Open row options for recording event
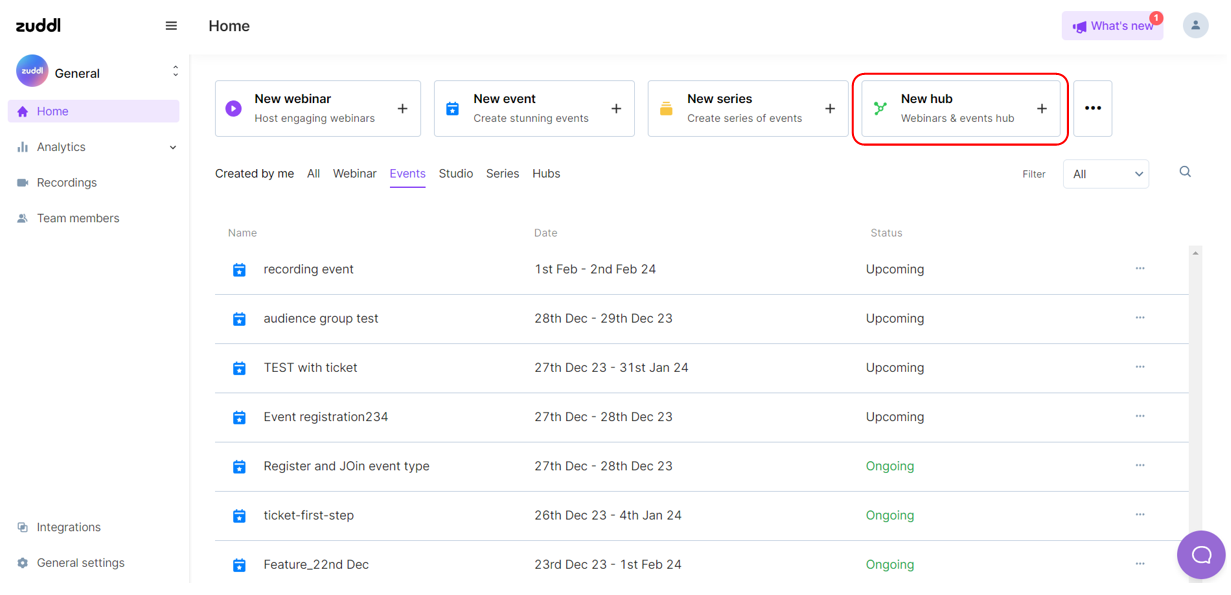 1139,269
